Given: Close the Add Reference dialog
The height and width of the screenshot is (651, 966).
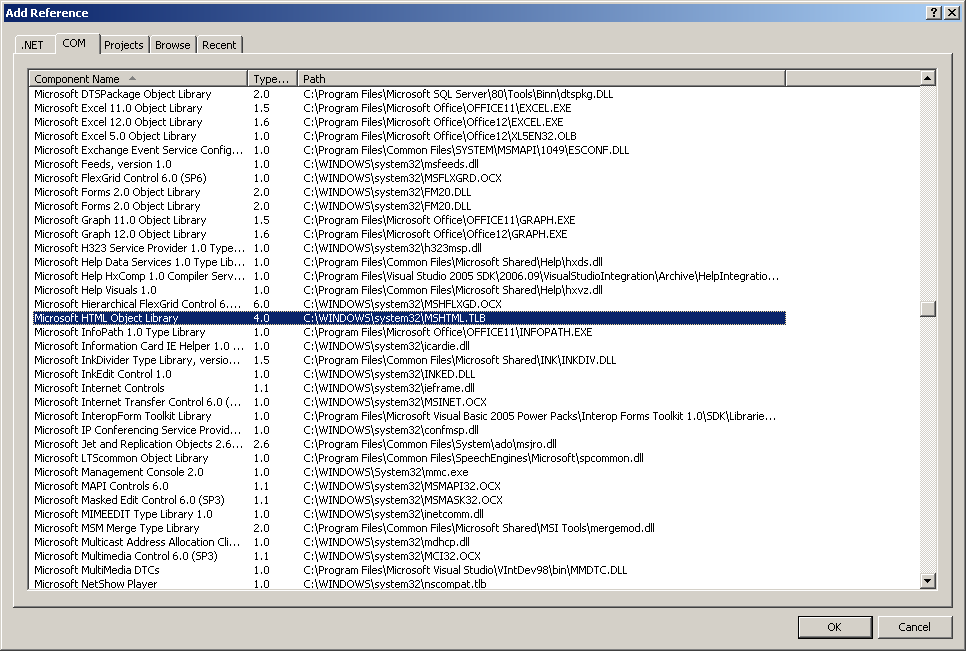Looking at the screenshot, I should pos(951,13).
